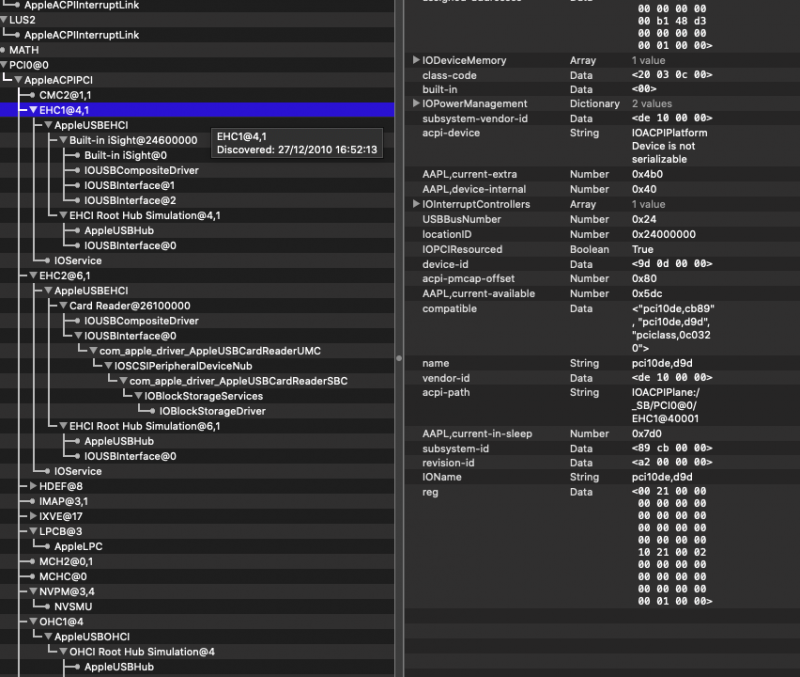Viewport: 800px width, 677px height.
Task: Collapse the selected EHC1@4,1 node
Action: (x=19, y=110)
